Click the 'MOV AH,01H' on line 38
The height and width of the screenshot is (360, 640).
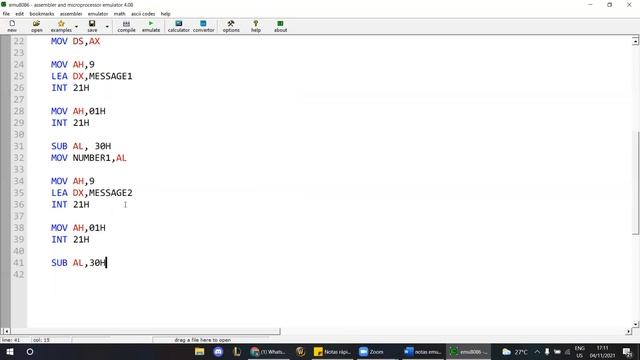point(78,228)
